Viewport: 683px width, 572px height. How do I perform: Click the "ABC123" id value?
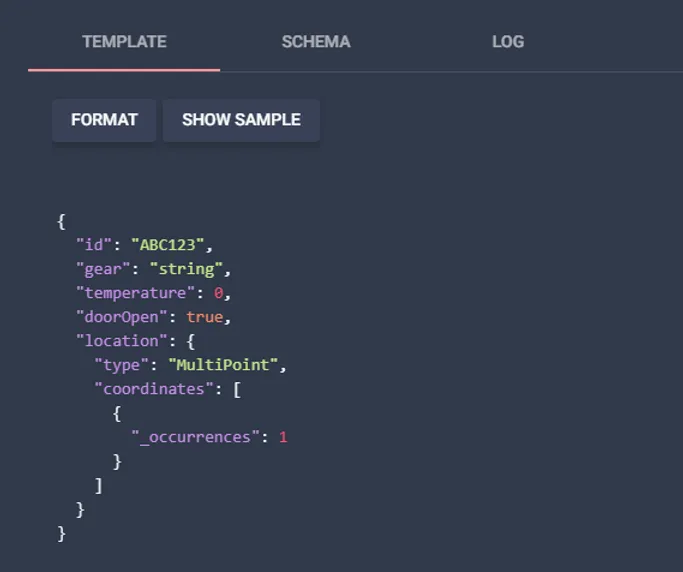tap(168, 245)
